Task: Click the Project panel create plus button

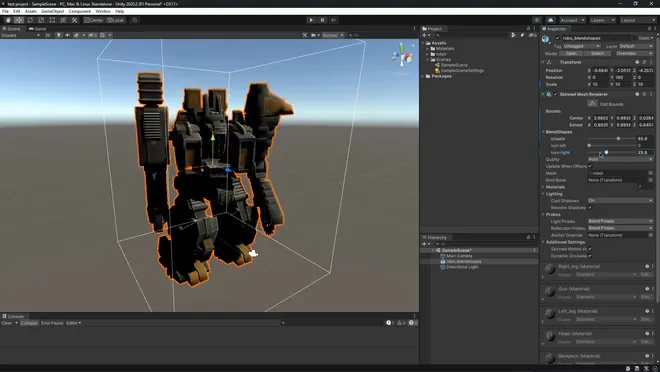Action: tap(426, 35)
